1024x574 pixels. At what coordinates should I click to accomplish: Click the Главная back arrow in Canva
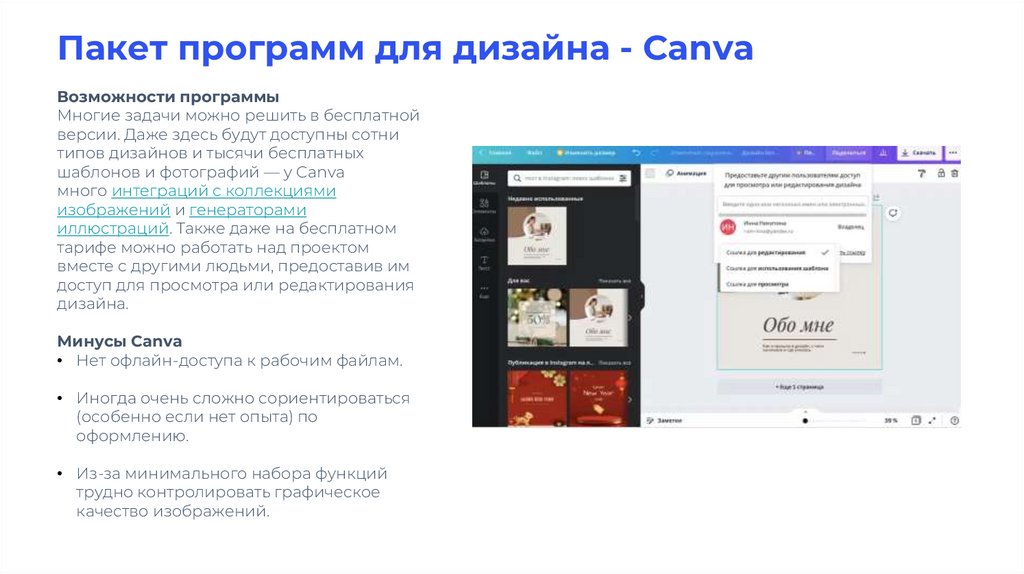pos(481,153)
